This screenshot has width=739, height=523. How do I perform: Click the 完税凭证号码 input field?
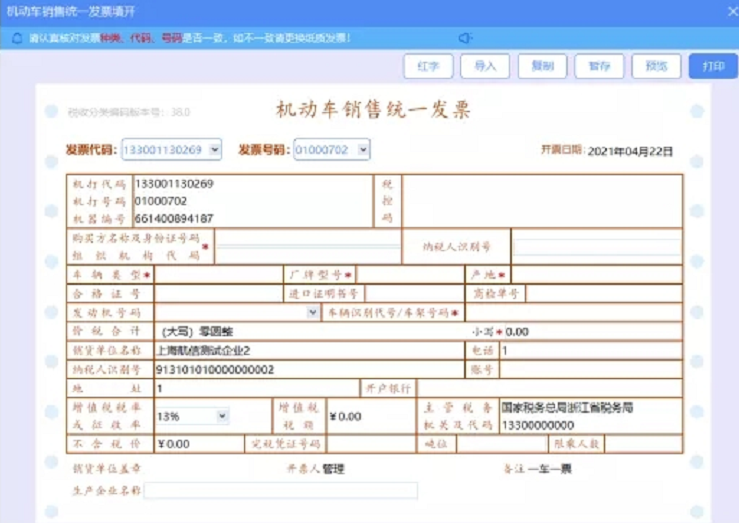[371, 443]
